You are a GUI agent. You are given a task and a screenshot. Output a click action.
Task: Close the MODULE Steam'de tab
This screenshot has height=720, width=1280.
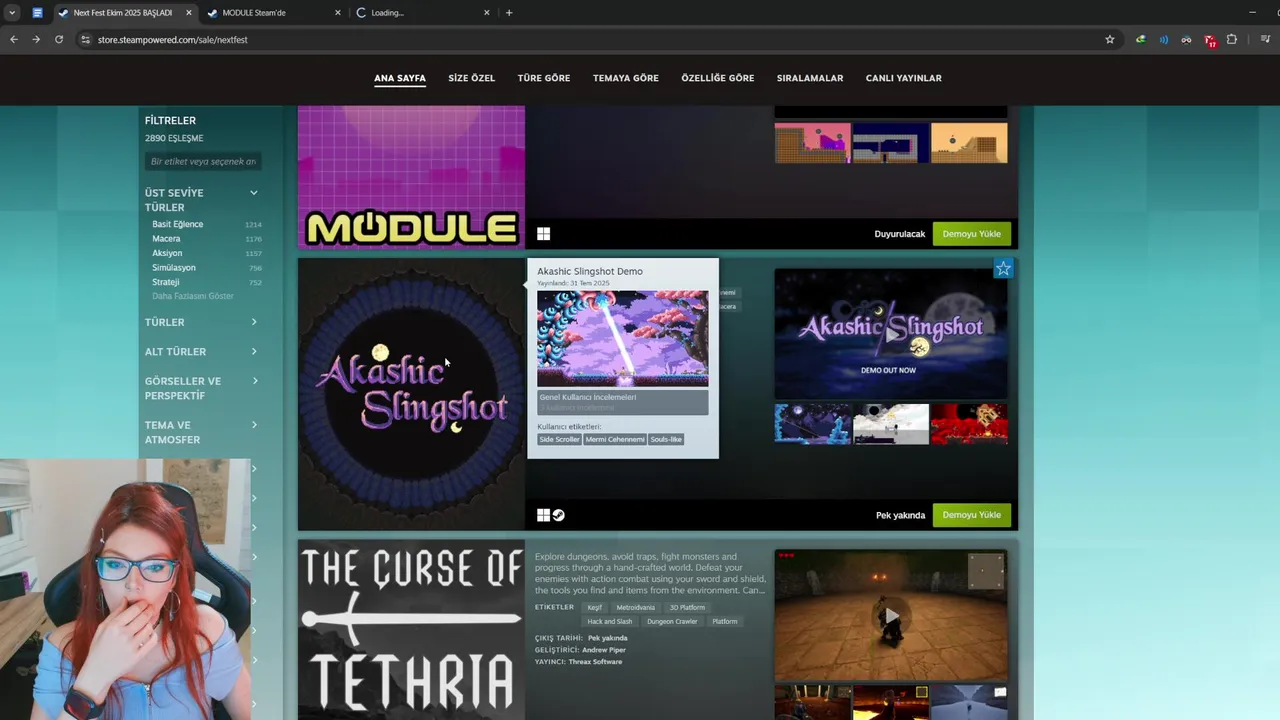click(x=338, y=13)
